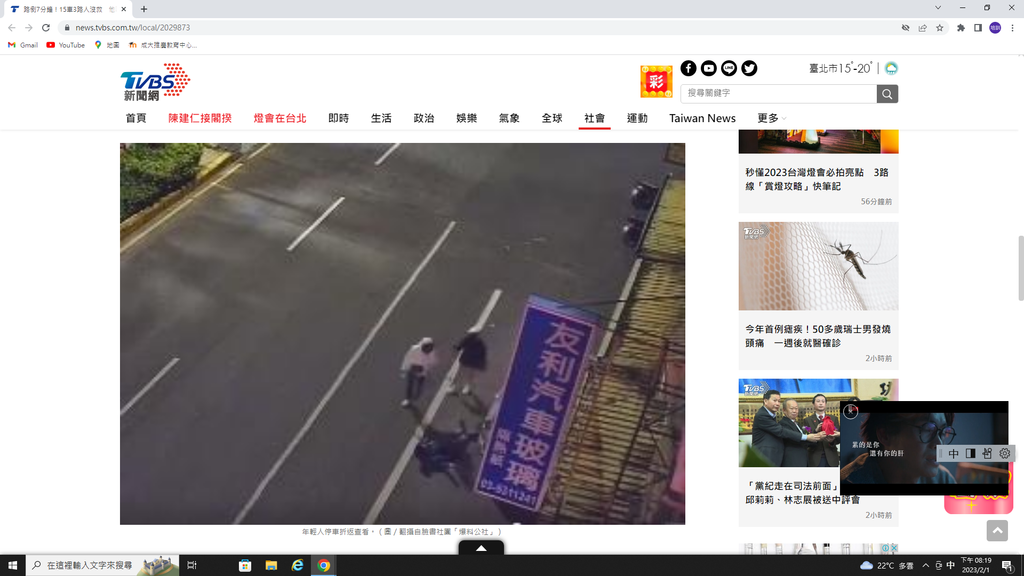Click the LINE social icon
Image resolution: width=1024 pixels, height=576 pixels.
729,68
